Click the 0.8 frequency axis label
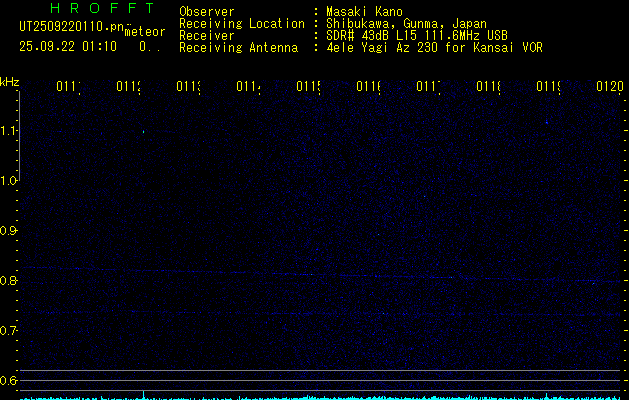 click(x=9, y=281)
